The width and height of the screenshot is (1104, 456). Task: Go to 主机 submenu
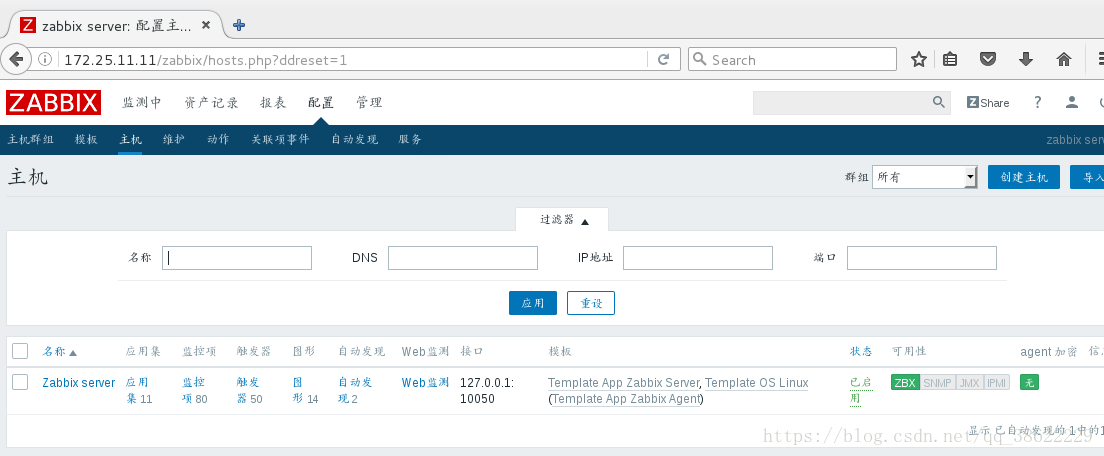point(130,139)
